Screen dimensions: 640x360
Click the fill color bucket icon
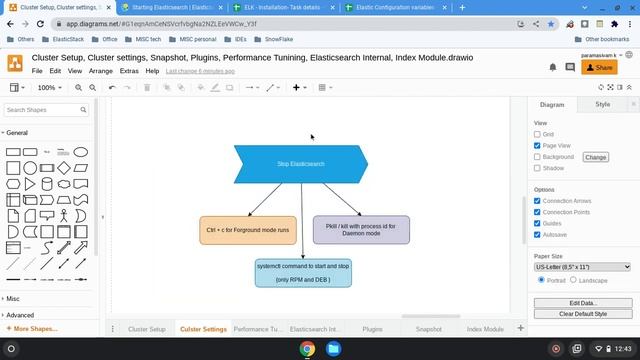pyautogui.click(x=200, y=88)
